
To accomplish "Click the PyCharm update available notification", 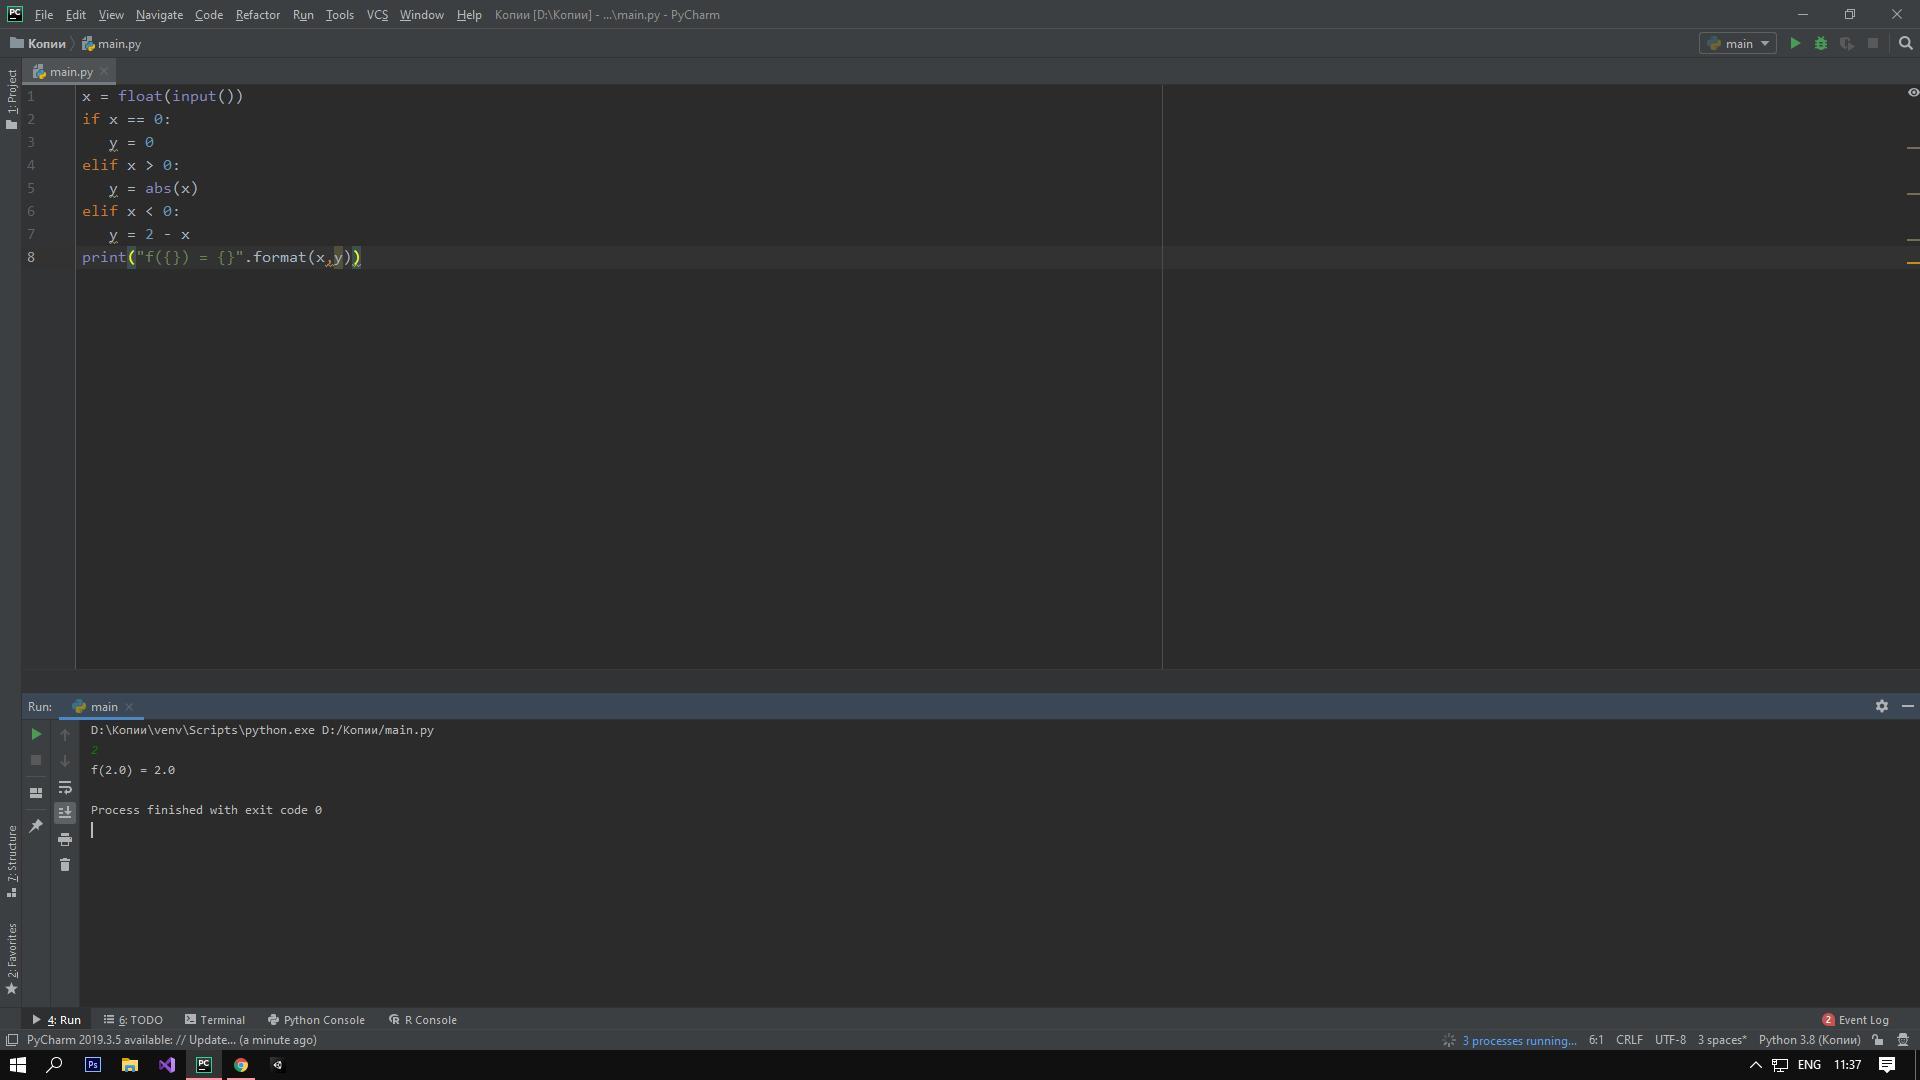I will [172, 1040].
